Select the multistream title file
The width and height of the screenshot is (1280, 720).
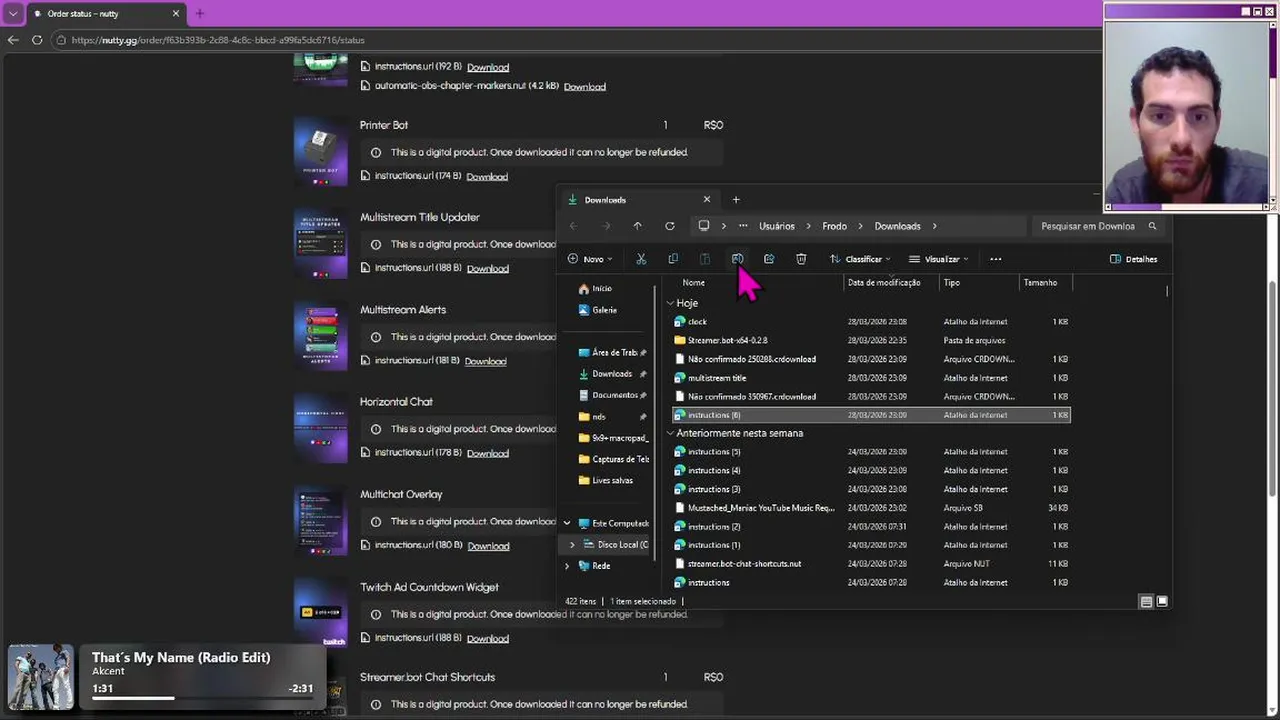[x=717, y=378]
